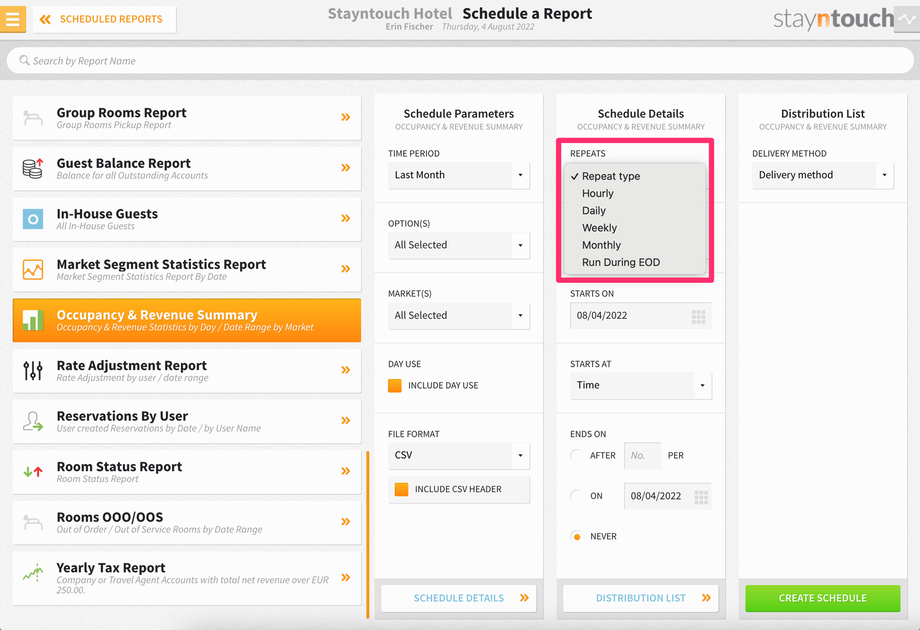The width and height of the screenshot is (920, 630).
Task: Click chevron arrows for In-House Guests
Action: [346, 218]
